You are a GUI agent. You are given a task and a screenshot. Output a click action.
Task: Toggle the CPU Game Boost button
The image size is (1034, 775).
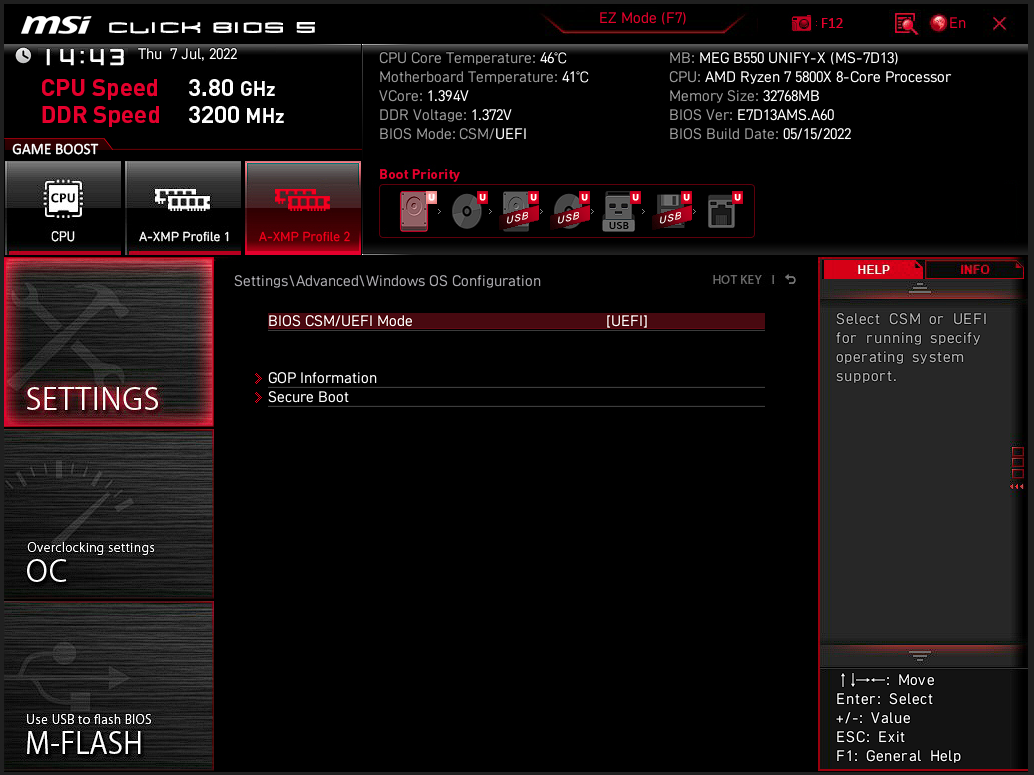(63, 207)
